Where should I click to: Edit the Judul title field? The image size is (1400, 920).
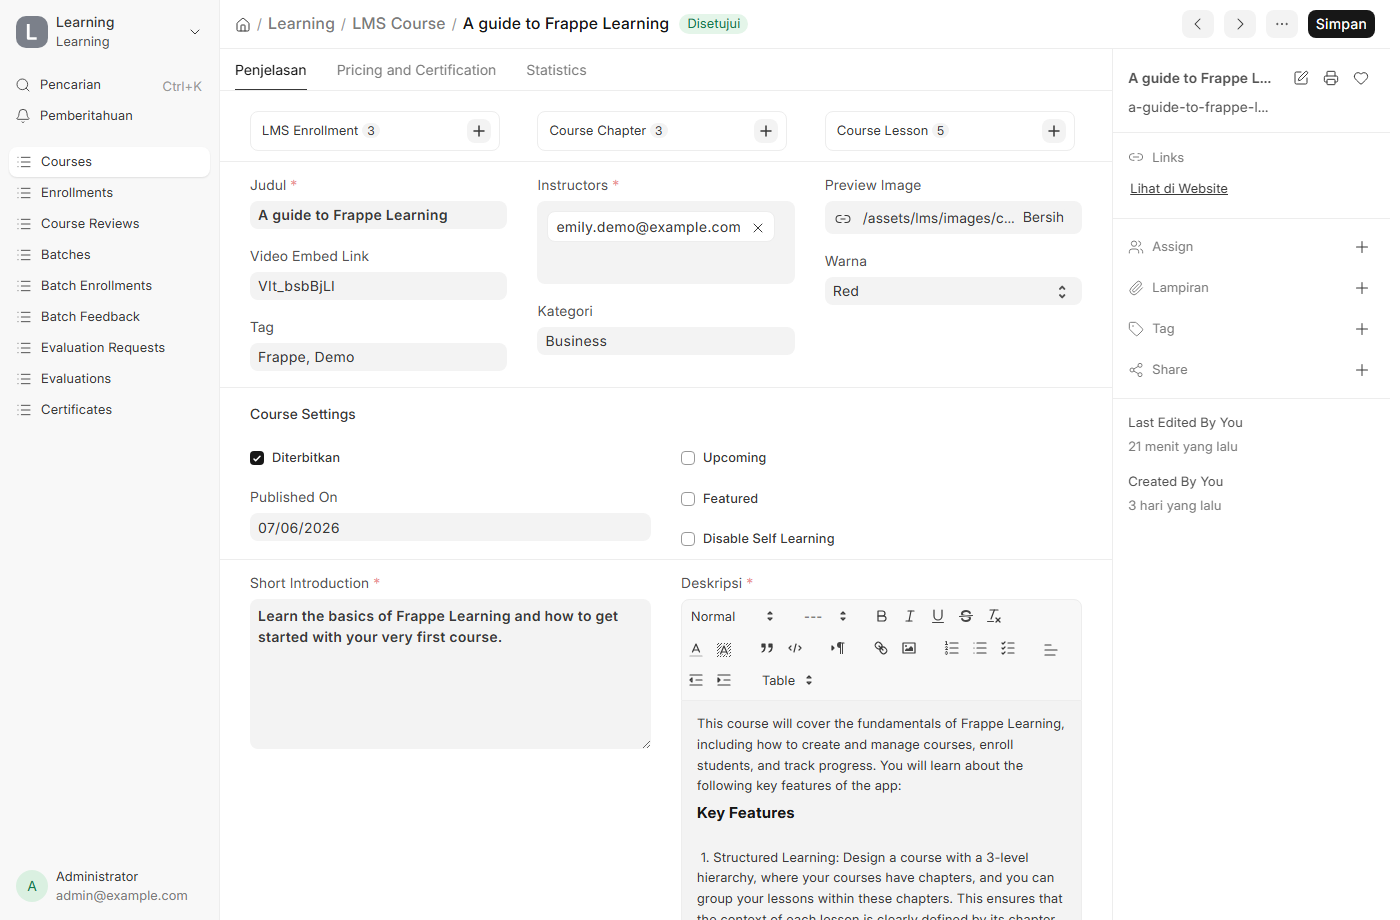(x=378, y=215)
